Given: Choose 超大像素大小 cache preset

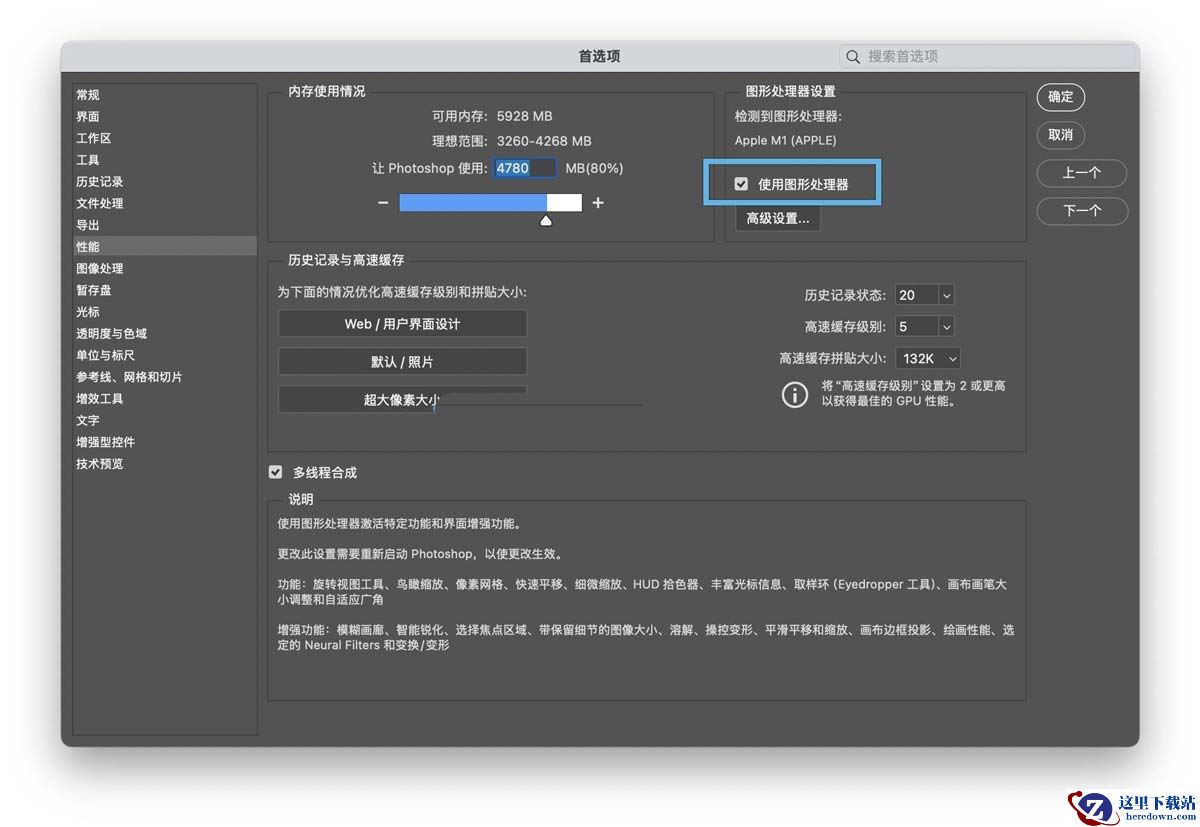Looking at the screenshot, I should (402, 400).
